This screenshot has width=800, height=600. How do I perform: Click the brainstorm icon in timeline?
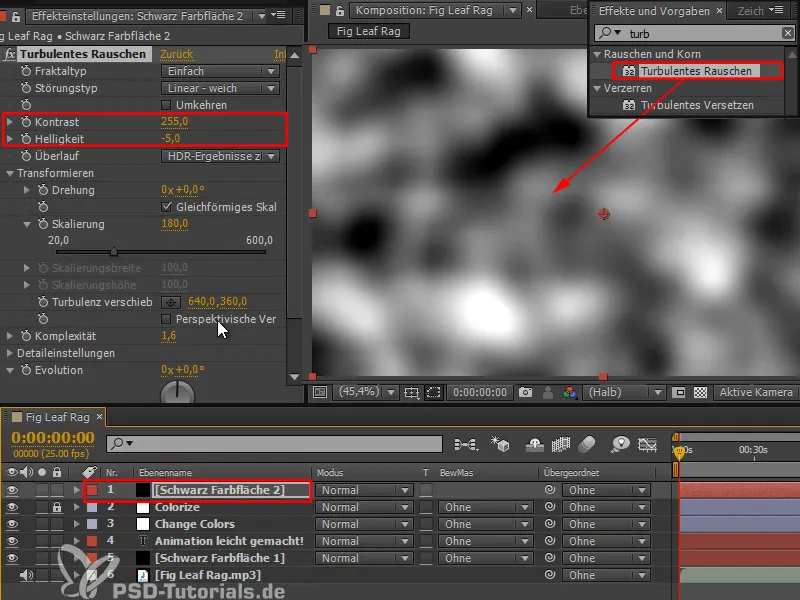click(620, 444)
